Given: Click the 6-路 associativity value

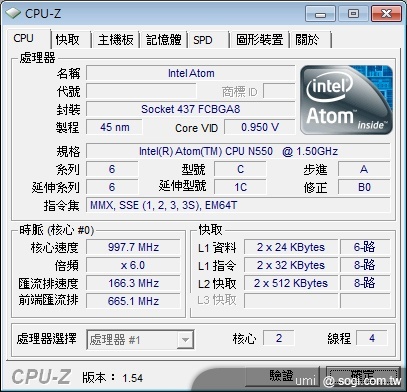Looking at the screenshot, I should click(365, 247).
